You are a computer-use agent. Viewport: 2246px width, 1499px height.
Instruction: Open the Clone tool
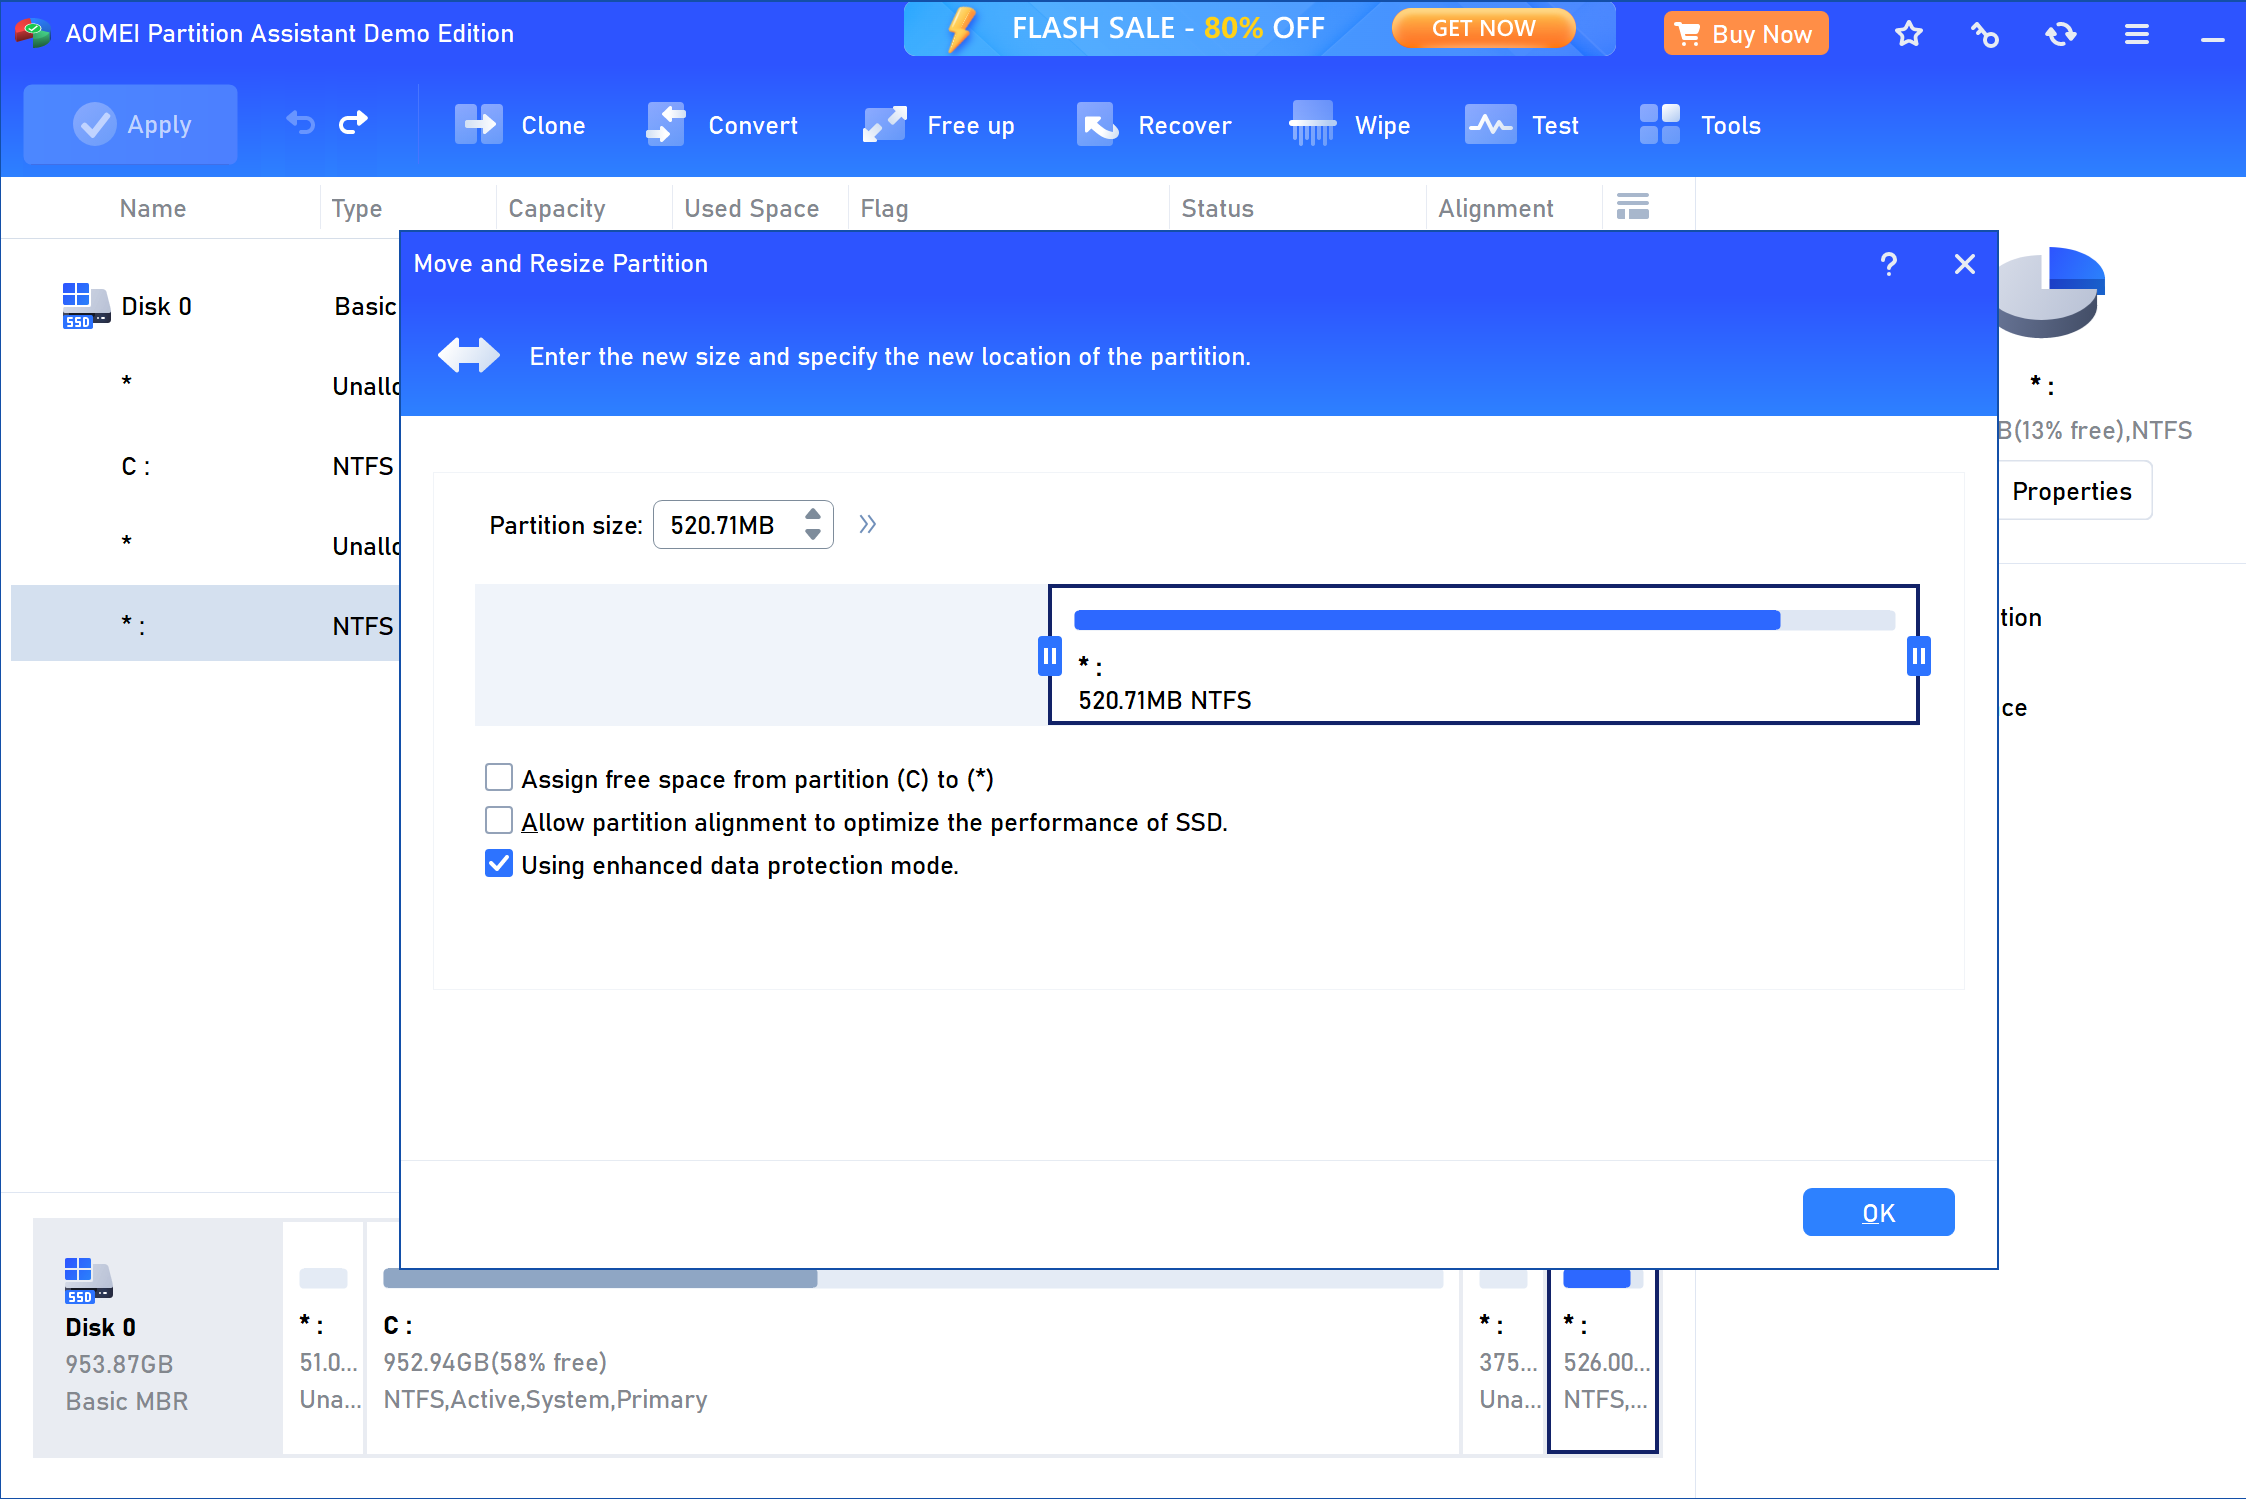pyautogui.click(x=520, y=125)
